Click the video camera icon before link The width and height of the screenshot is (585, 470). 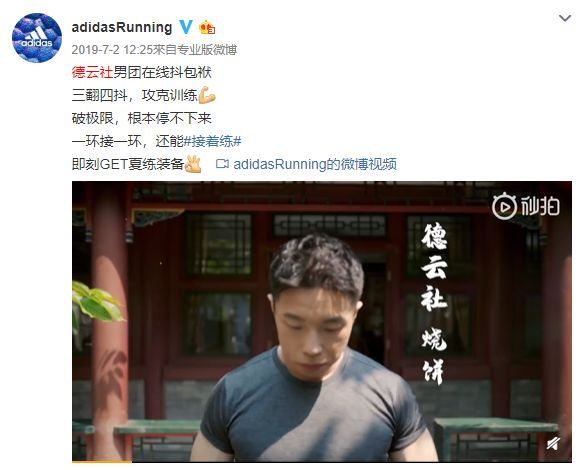222,164
